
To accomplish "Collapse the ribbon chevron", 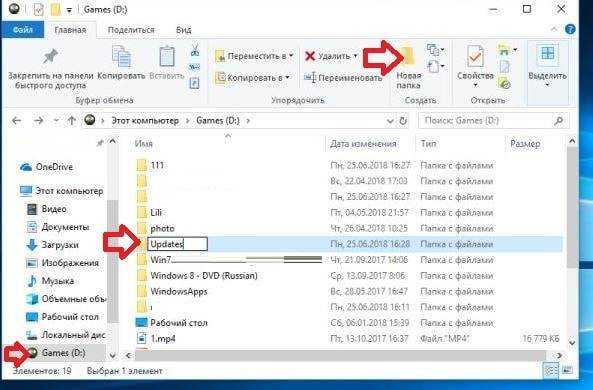I will tap(554, 29).
